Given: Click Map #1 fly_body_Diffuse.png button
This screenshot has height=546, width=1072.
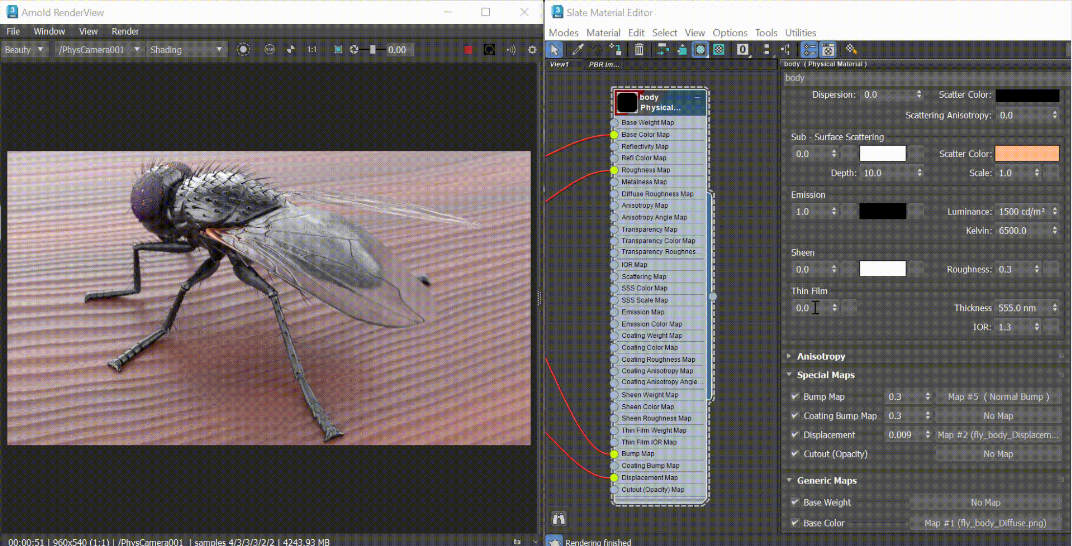Looking at the screenshot, I should pos(984,523).
